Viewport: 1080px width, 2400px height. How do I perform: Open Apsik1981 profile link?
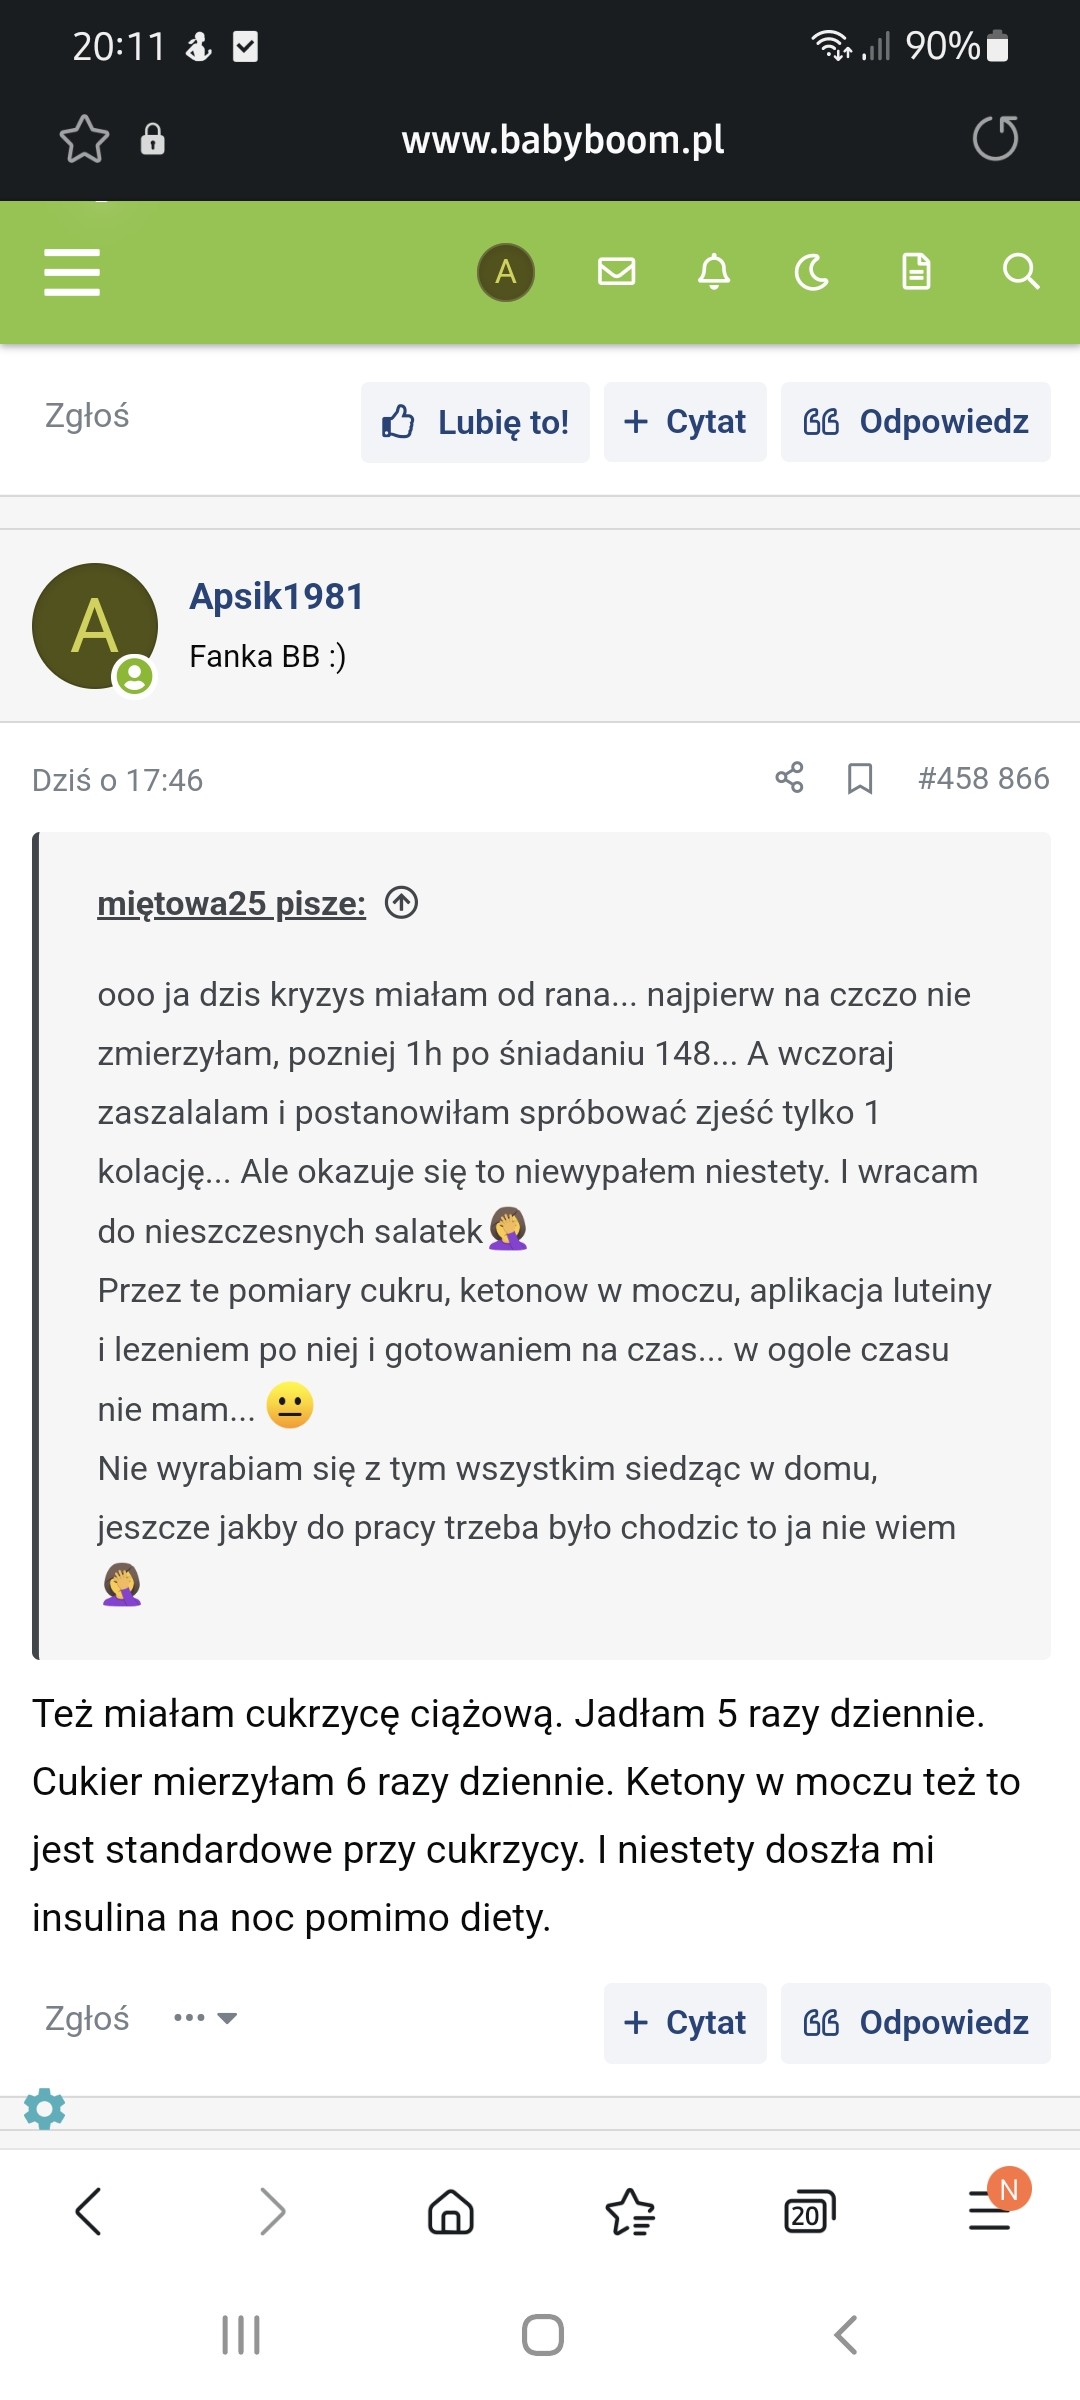276,597
